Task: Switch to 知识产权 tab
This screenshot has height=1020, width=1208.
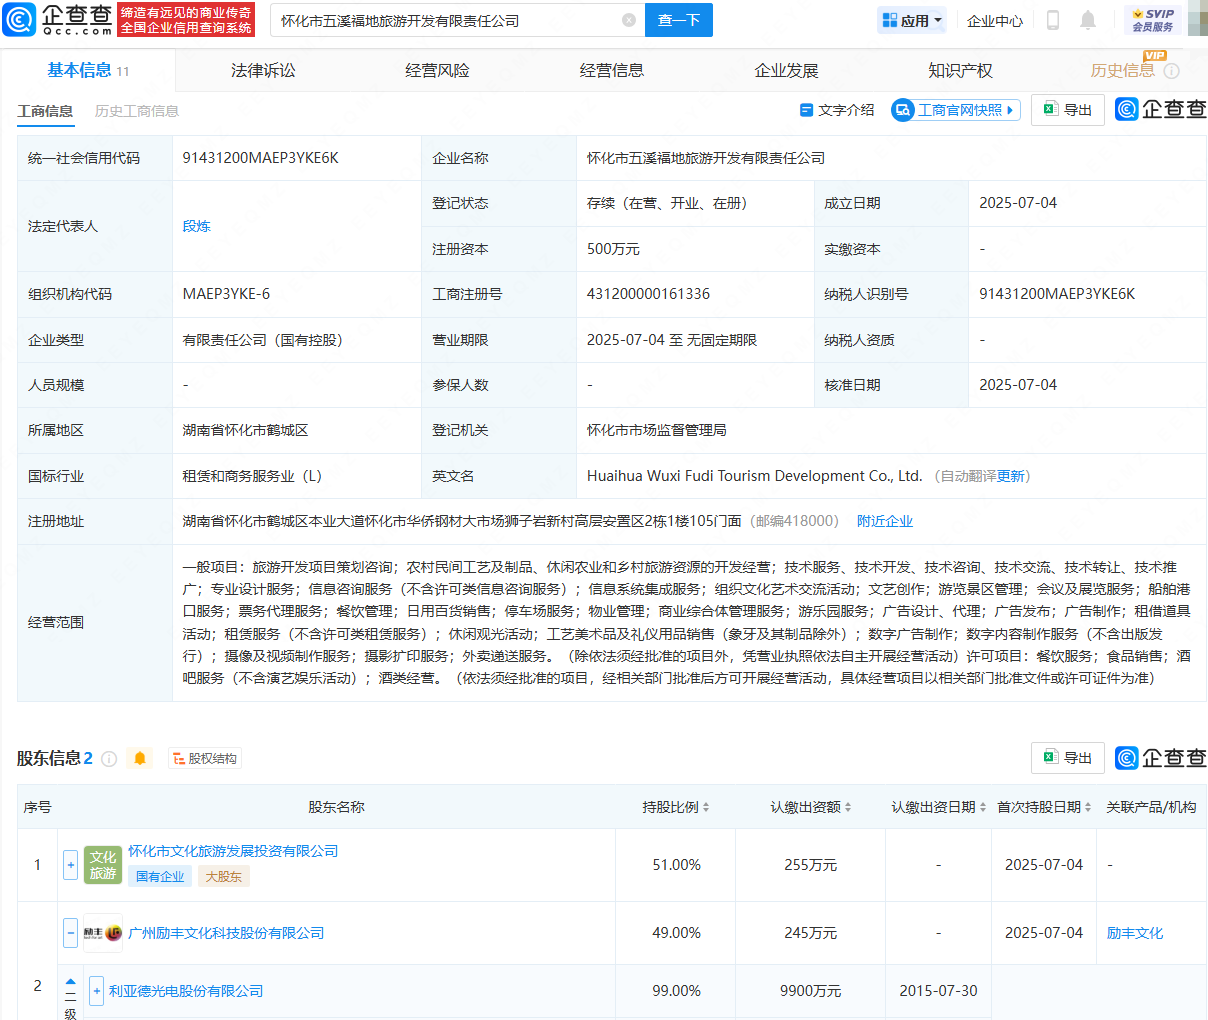Action: coord(960,70)
